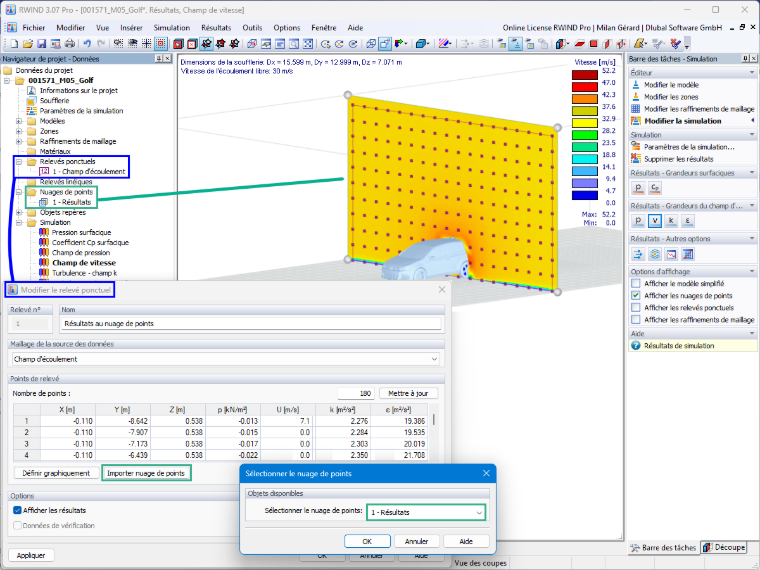Open the Modifier menu
The height and width of the screenshot is (570, 760).
pyautogui.click(x=70, y=28)
